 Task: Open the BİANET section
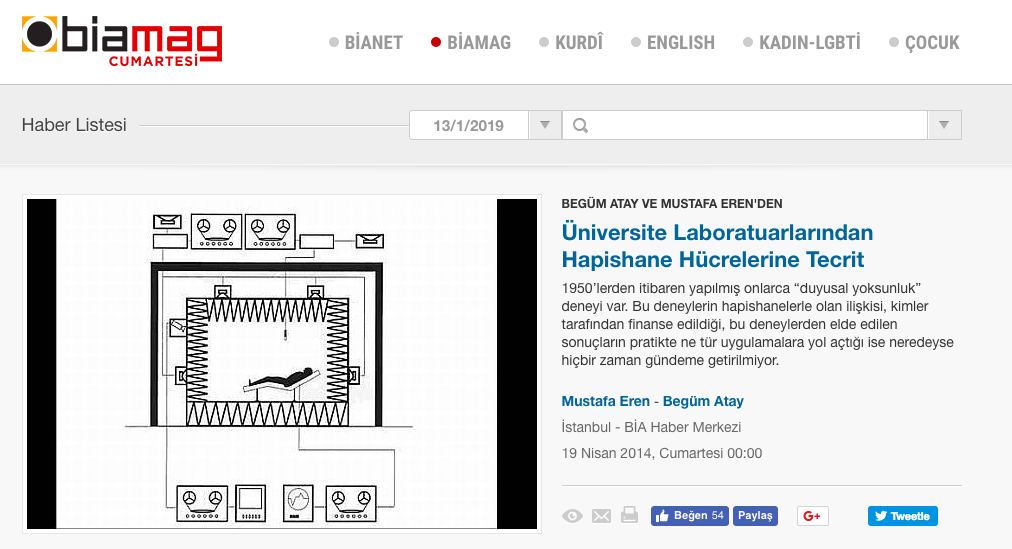[366, 43]
